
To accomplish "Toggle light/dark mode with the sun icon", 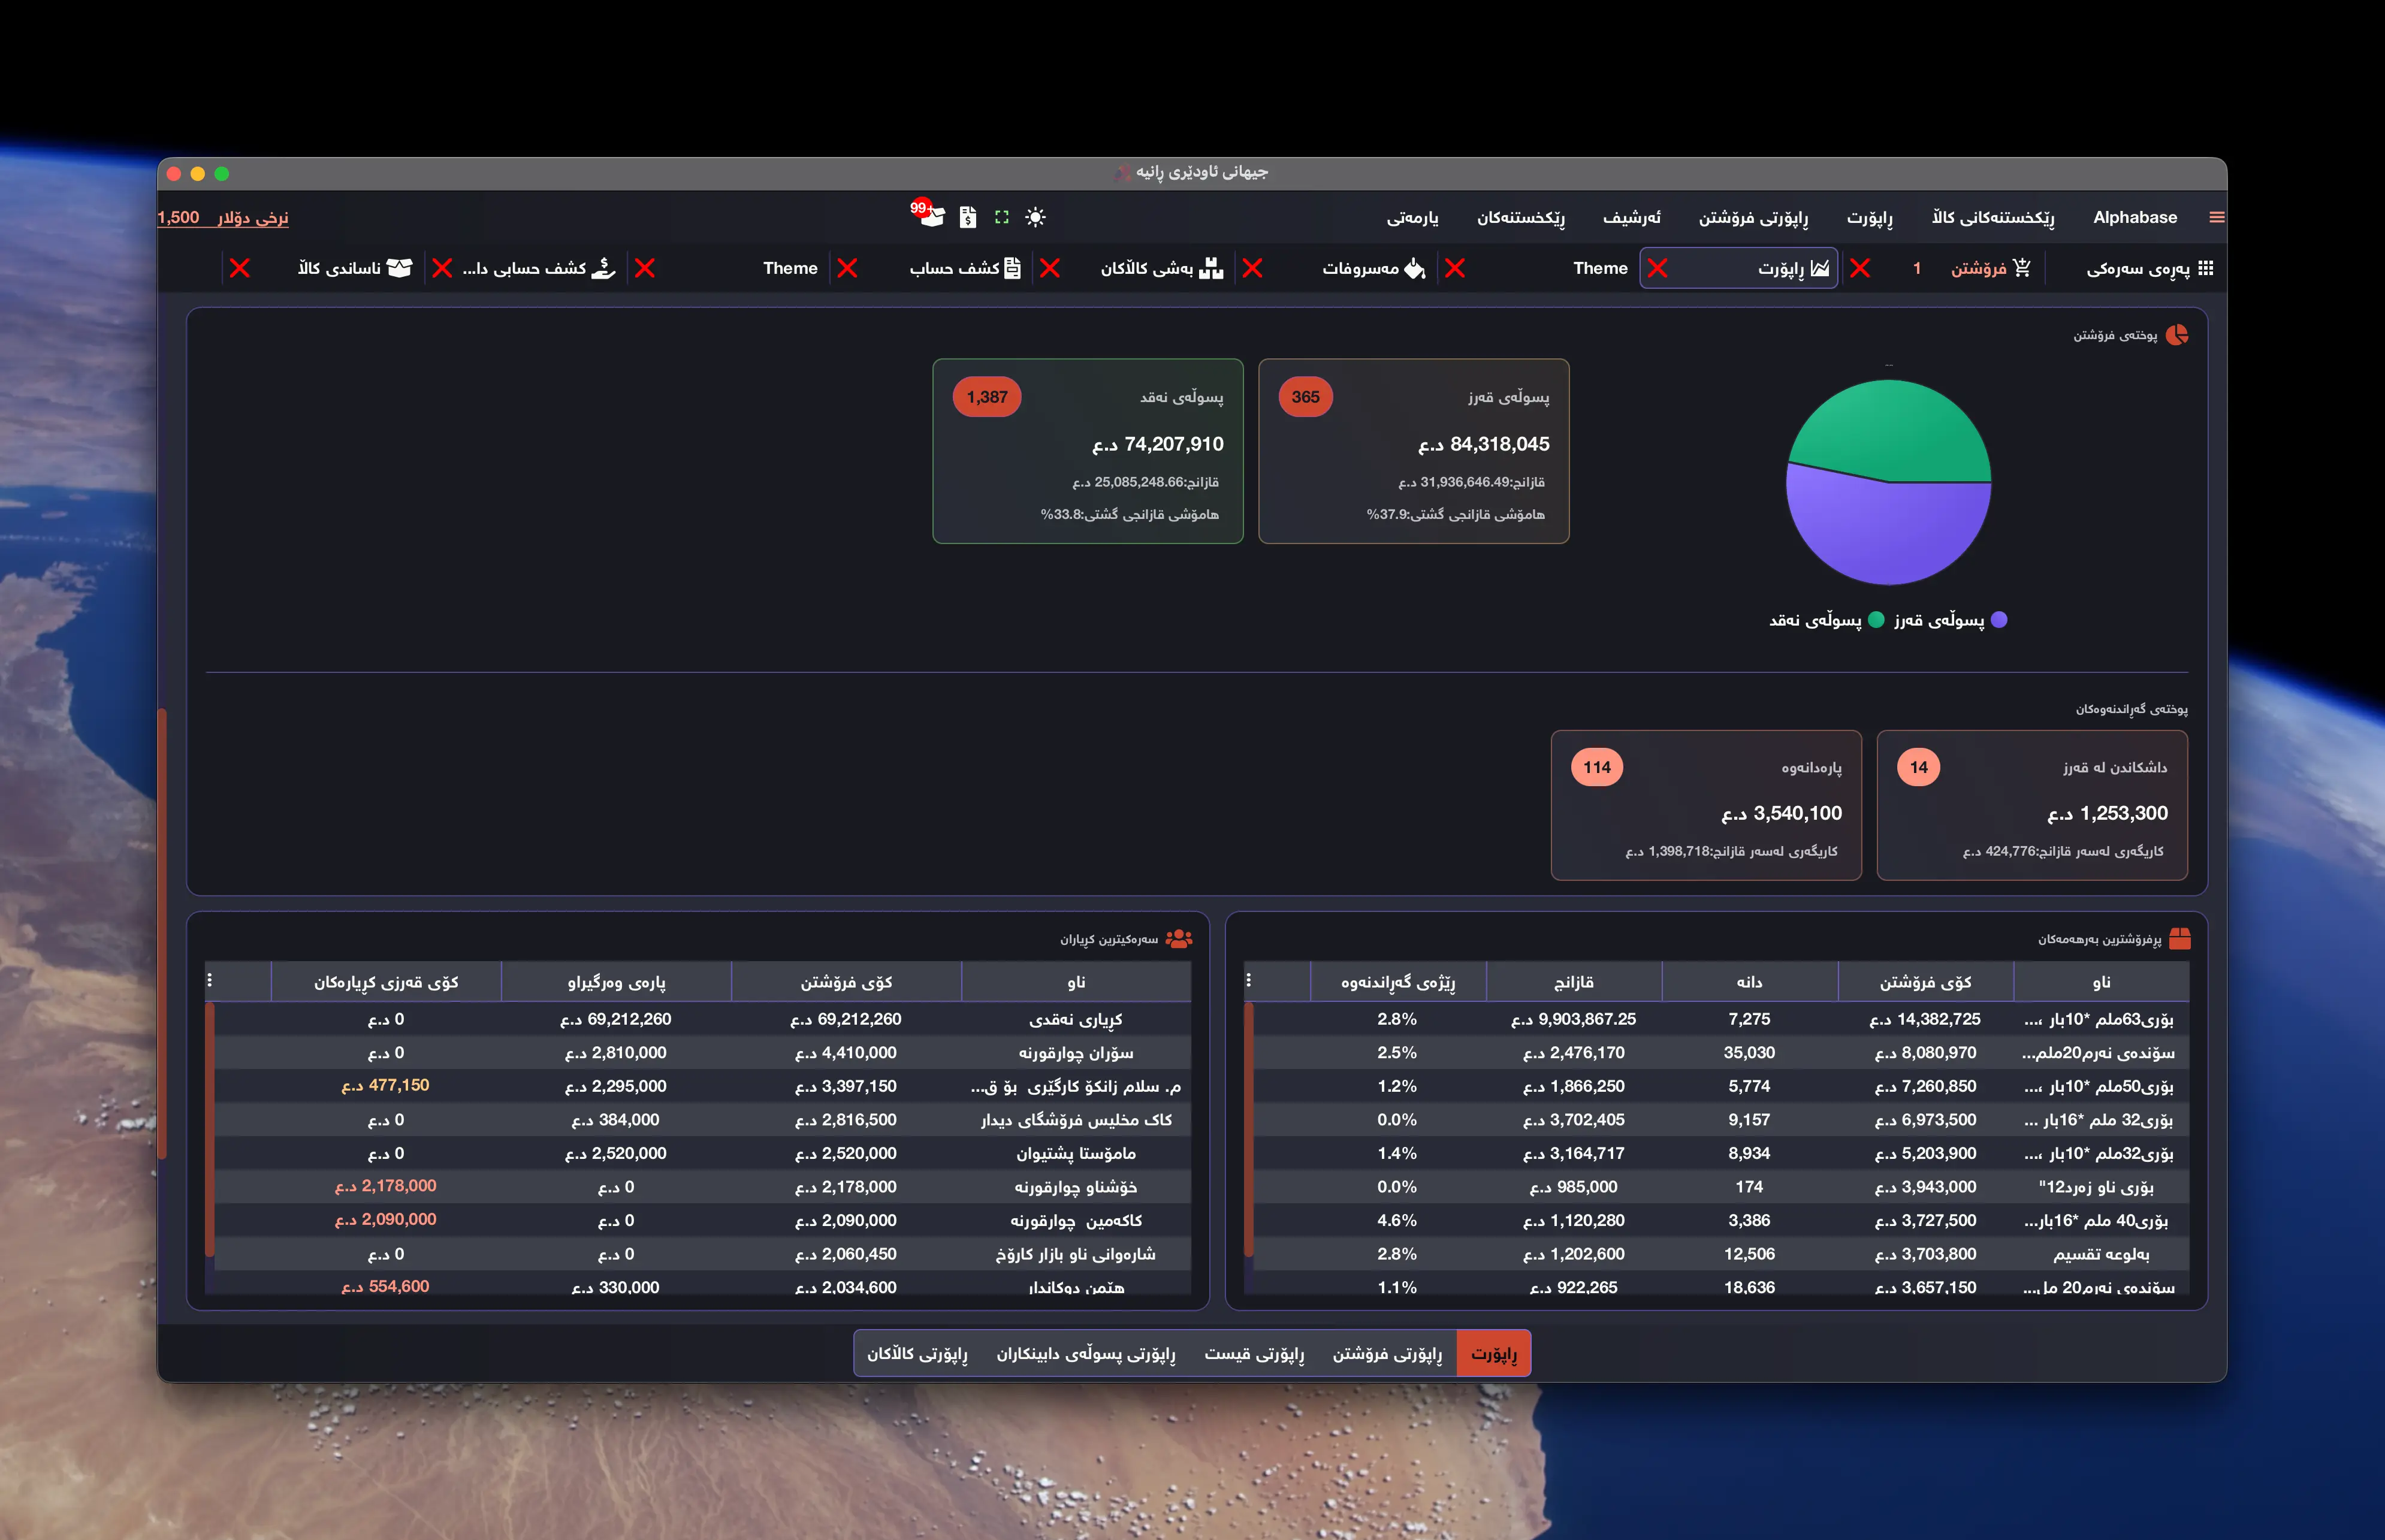I will (1035, 217).
